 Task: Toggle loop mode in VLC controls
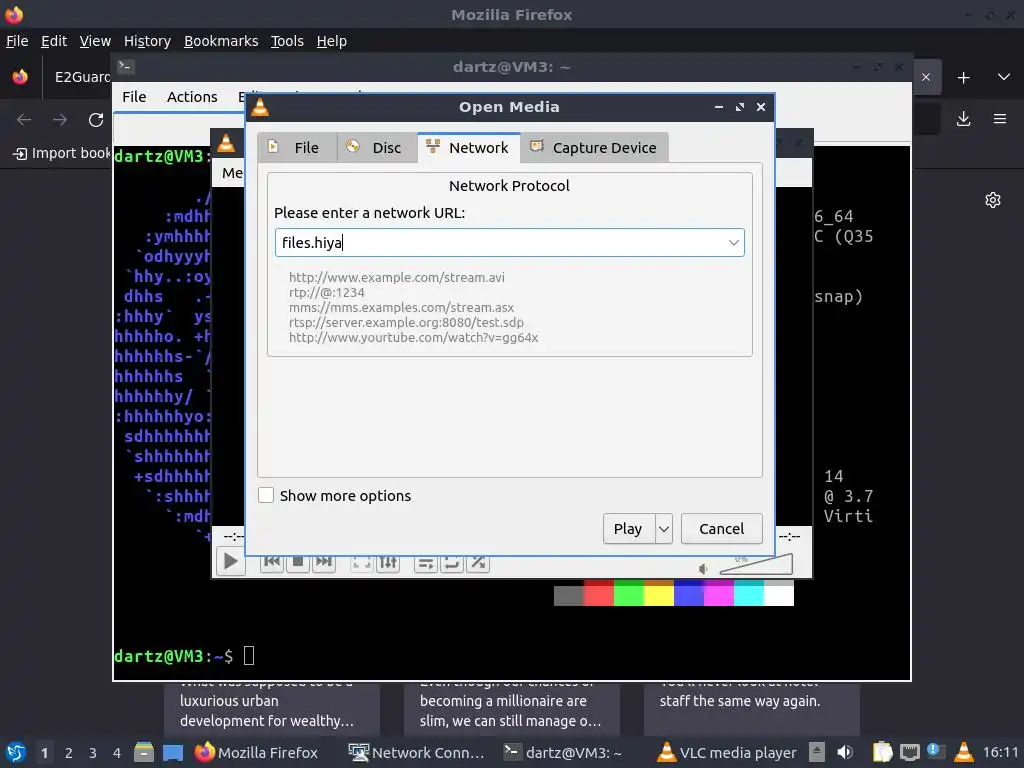point(452,562)
